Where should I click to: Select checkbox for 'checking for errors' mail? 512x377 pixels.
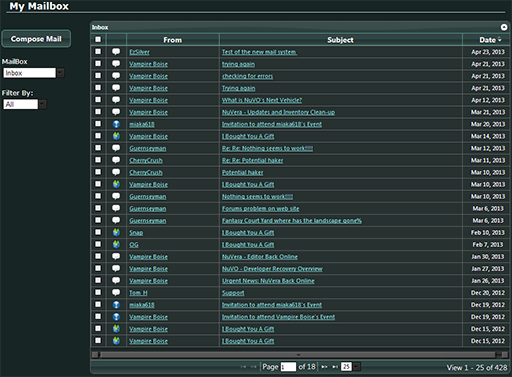point(98,75)
